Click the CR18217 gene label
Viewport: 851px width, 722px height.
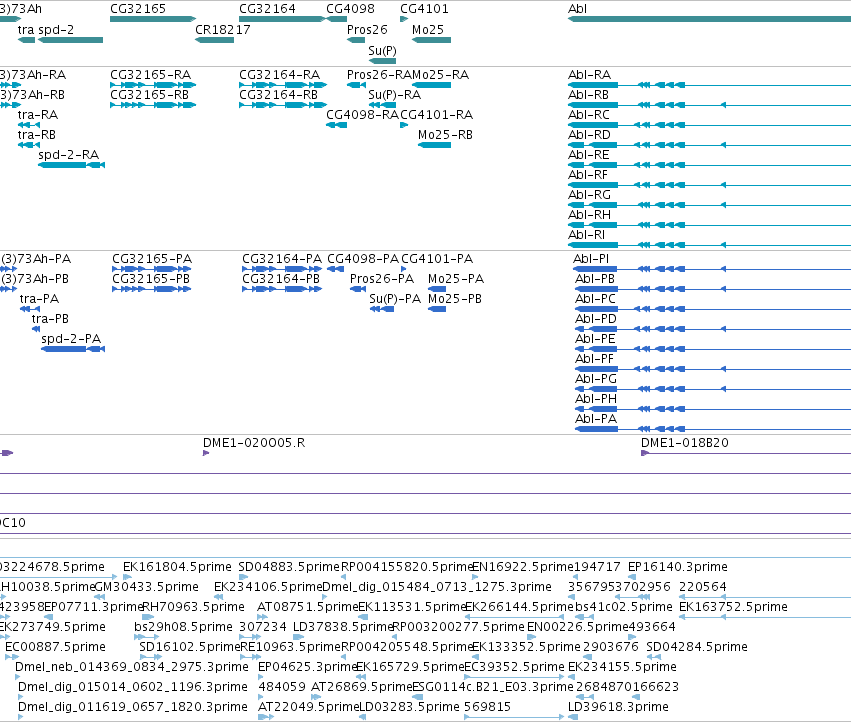[x=223, y=29]
